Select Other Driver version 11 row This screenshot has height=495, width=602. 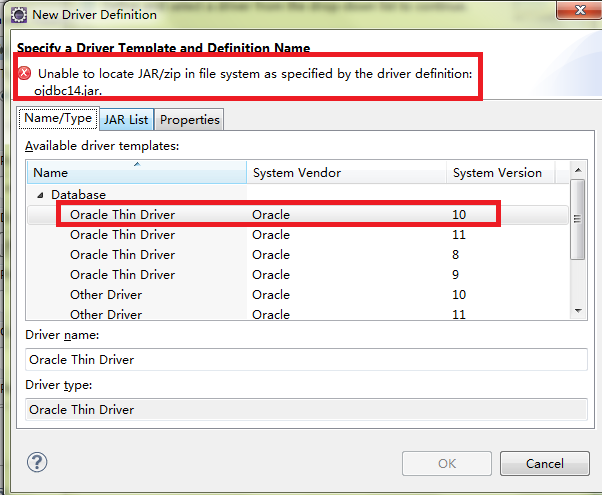pyautogui.click(x=298, y=314)
